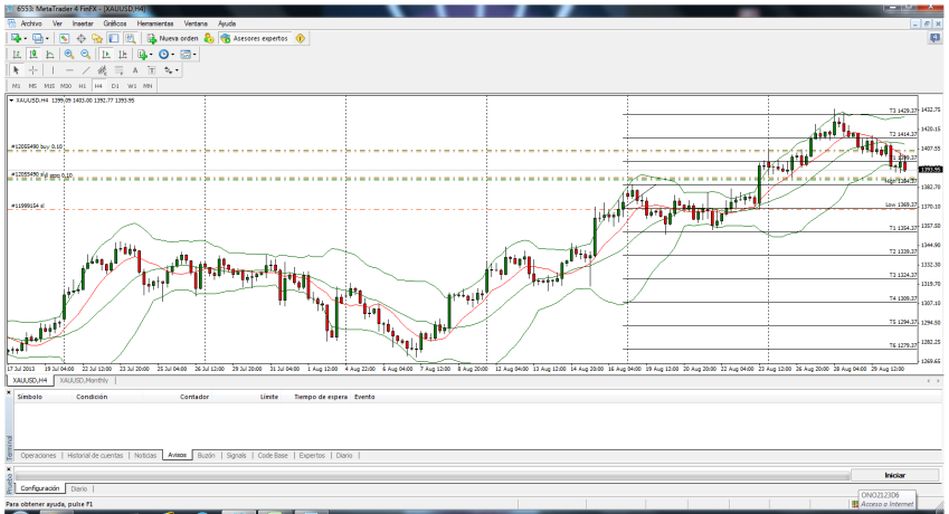Select the text label A tool

136,70
